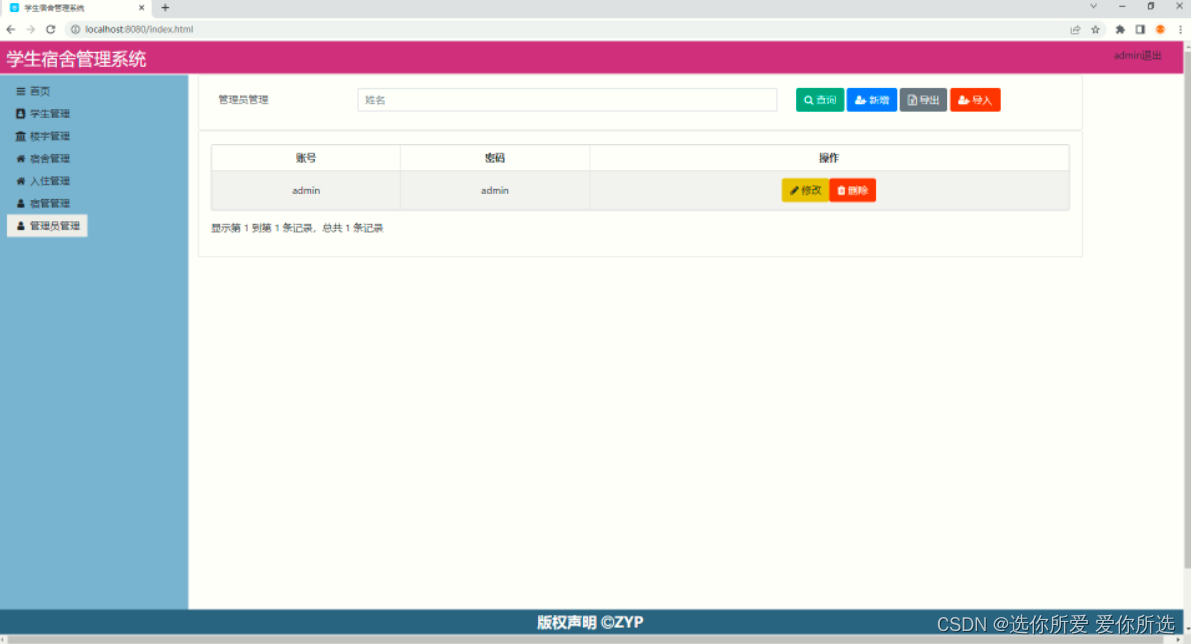The width and height of the screenshot is (1191, 644).
Task: Click the browser back arrow
Action: point(11,30)
